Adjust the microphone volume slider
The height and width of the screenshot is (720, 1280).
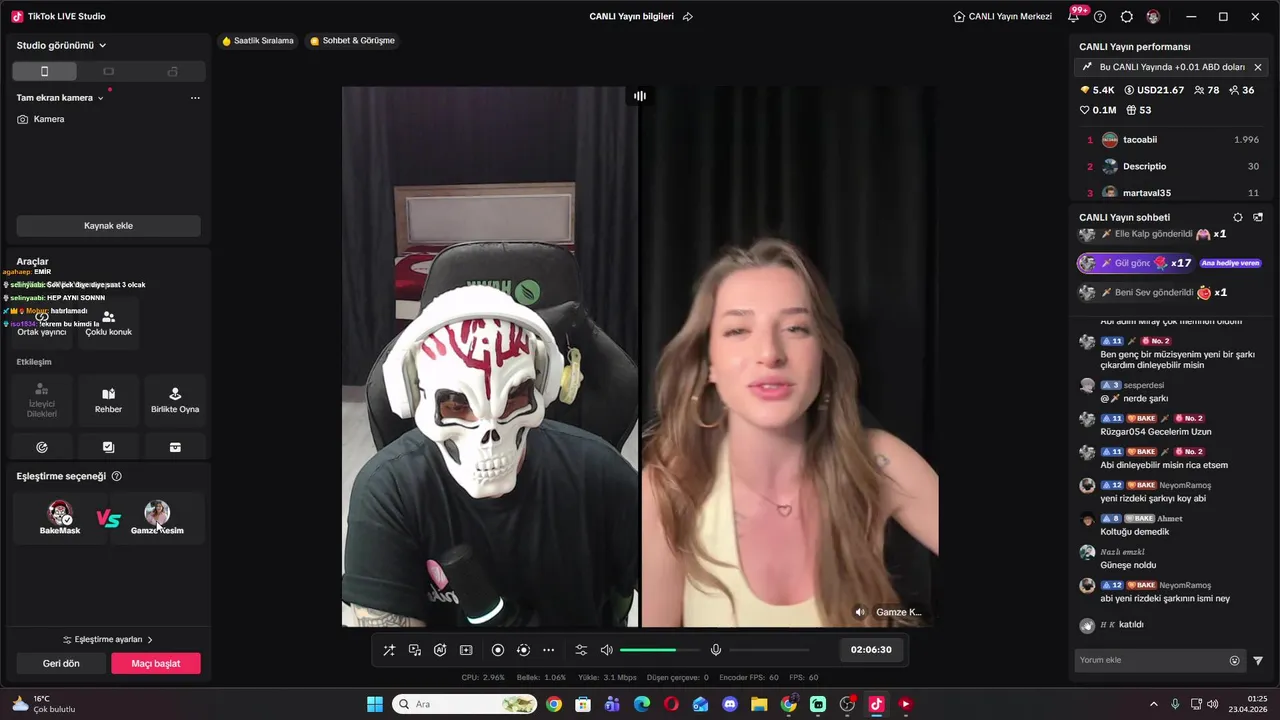[770, 650]
